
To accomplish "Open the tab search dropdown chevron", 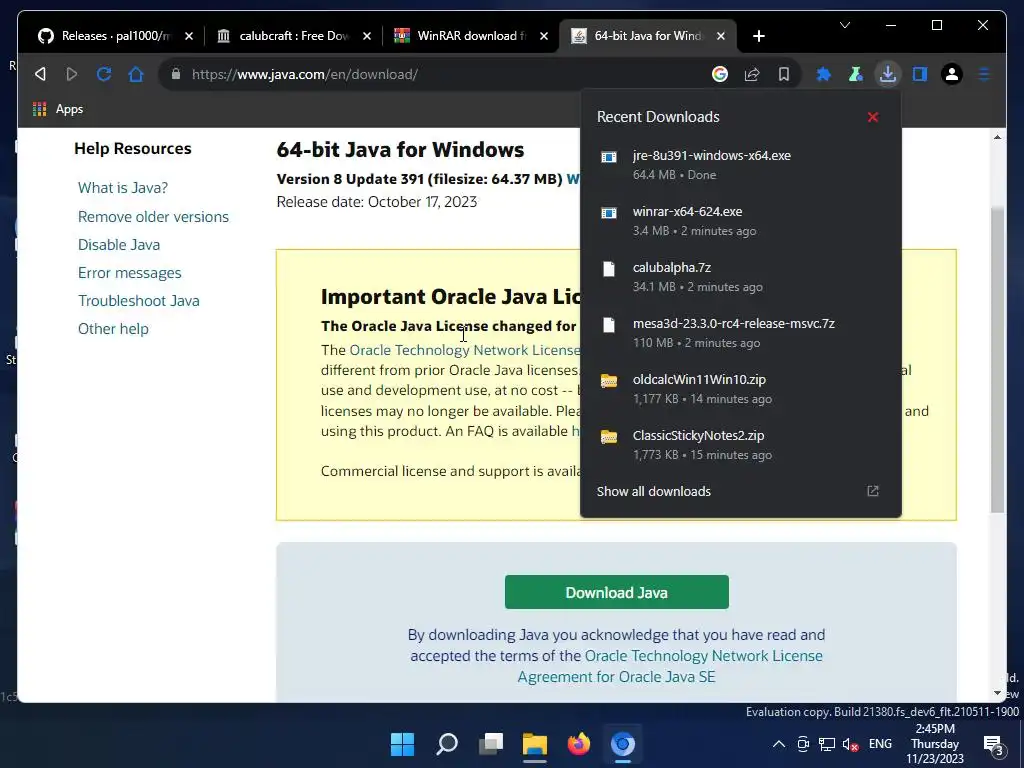I will point(844,25).
